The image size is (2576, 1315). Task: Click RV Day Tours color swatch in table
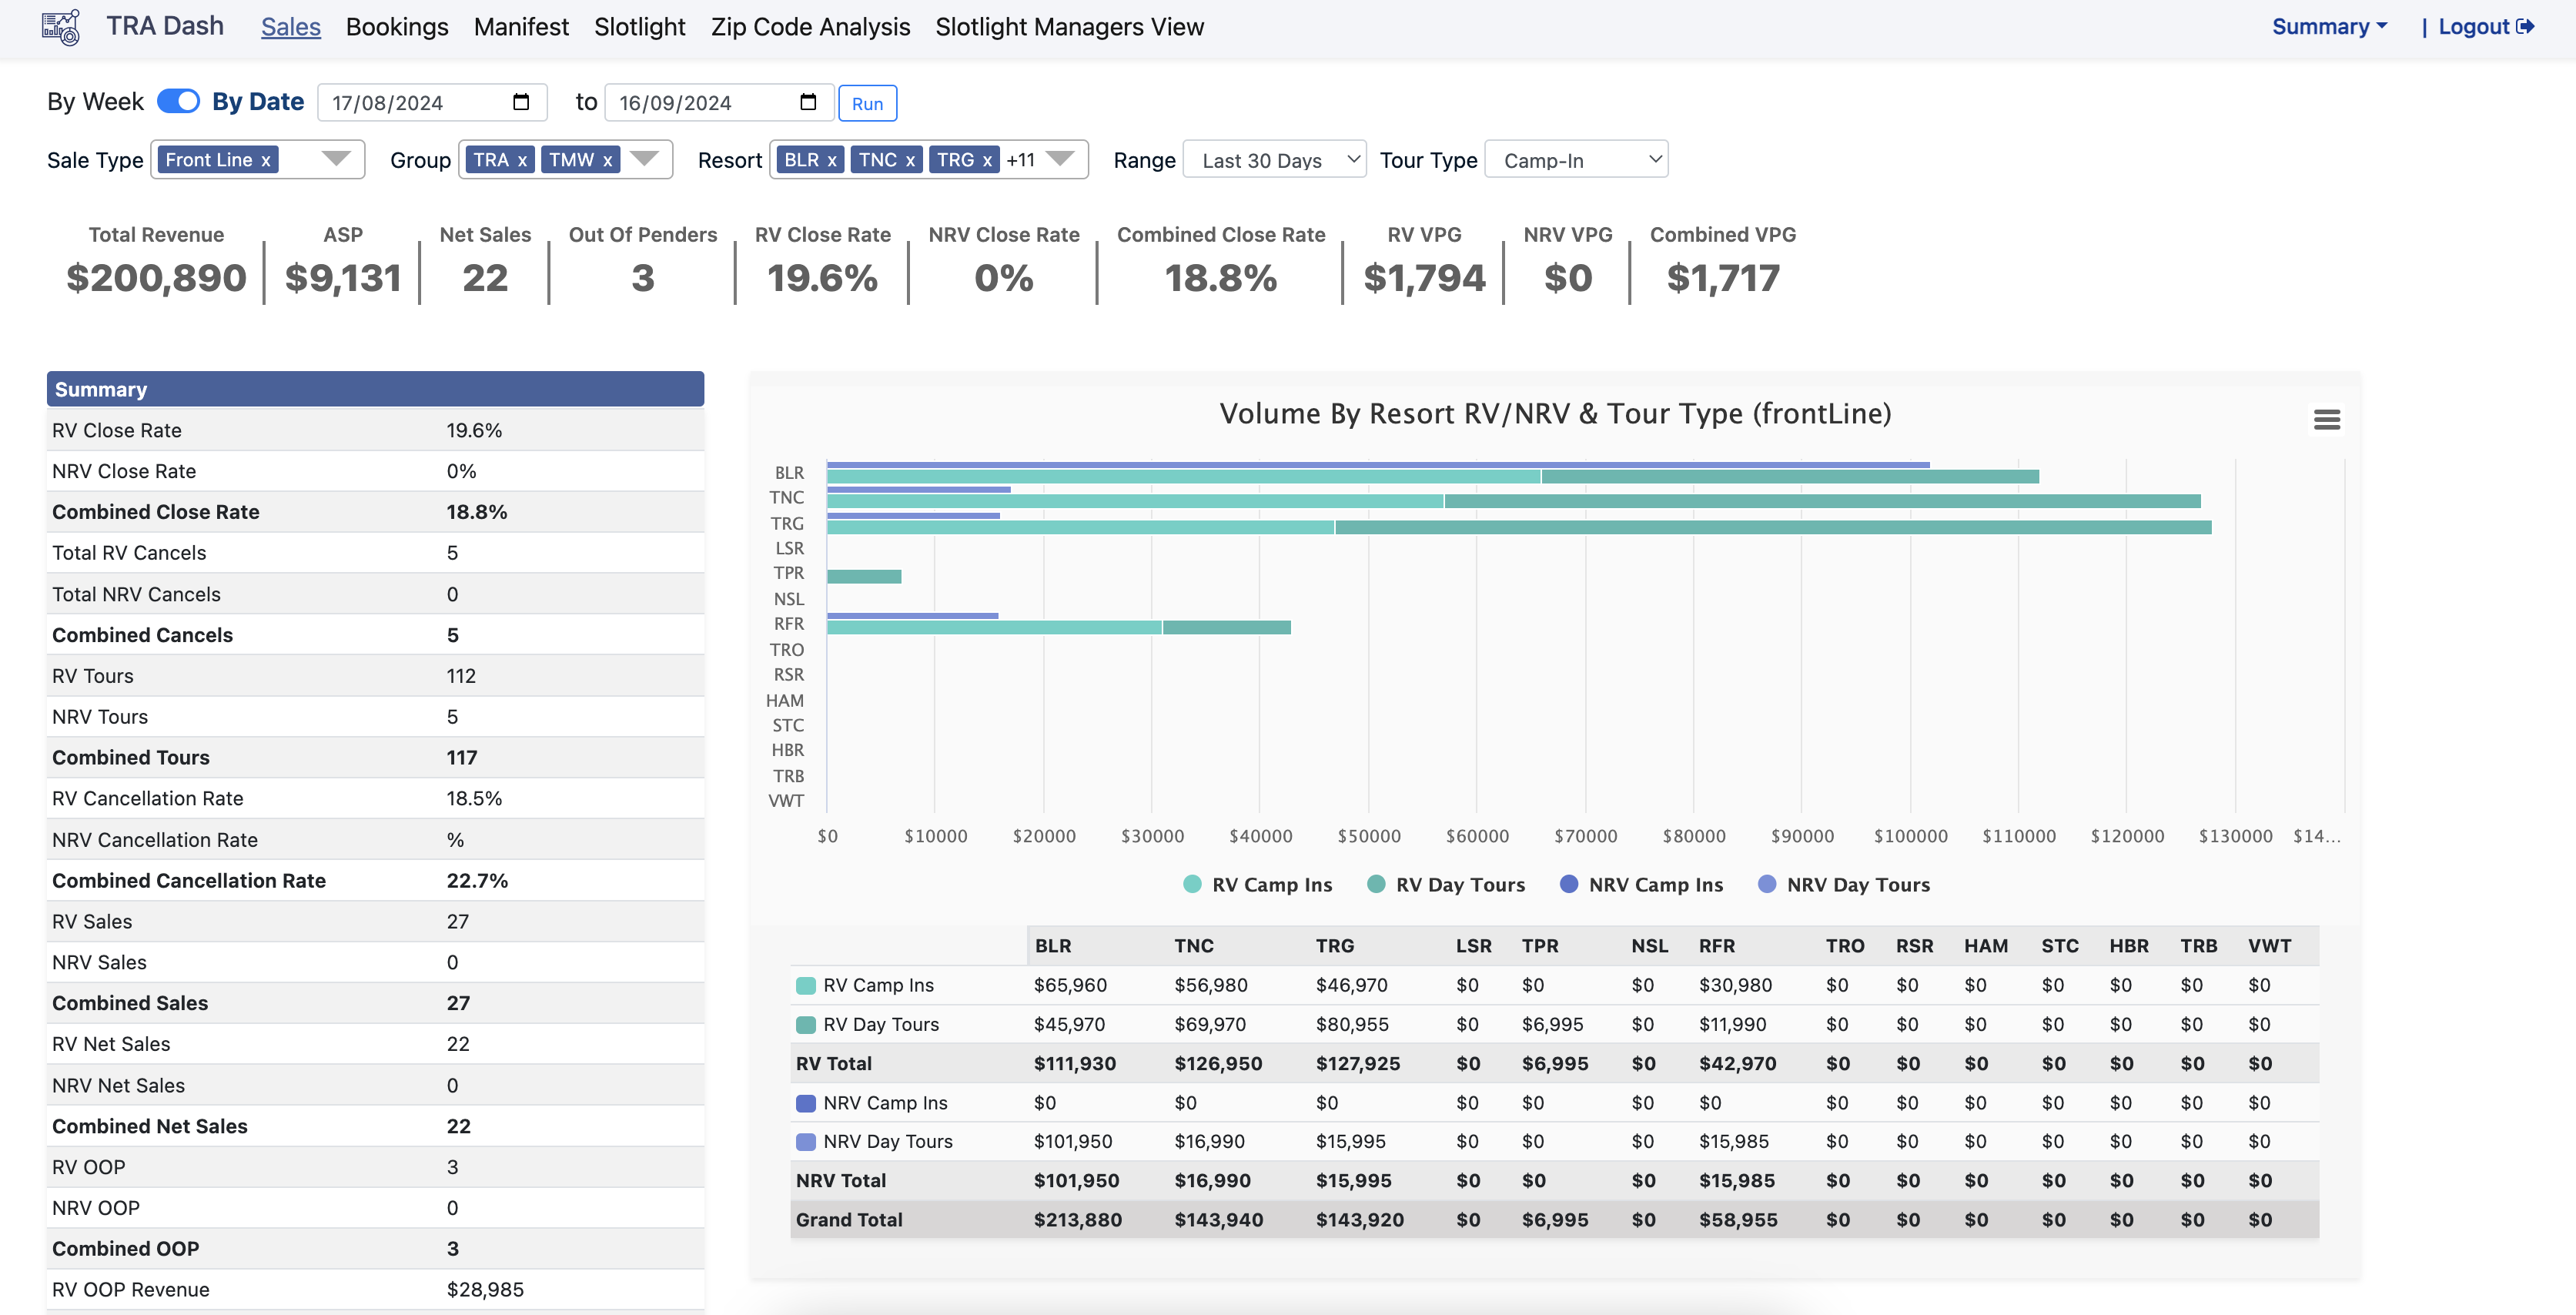coord(805,1024)
